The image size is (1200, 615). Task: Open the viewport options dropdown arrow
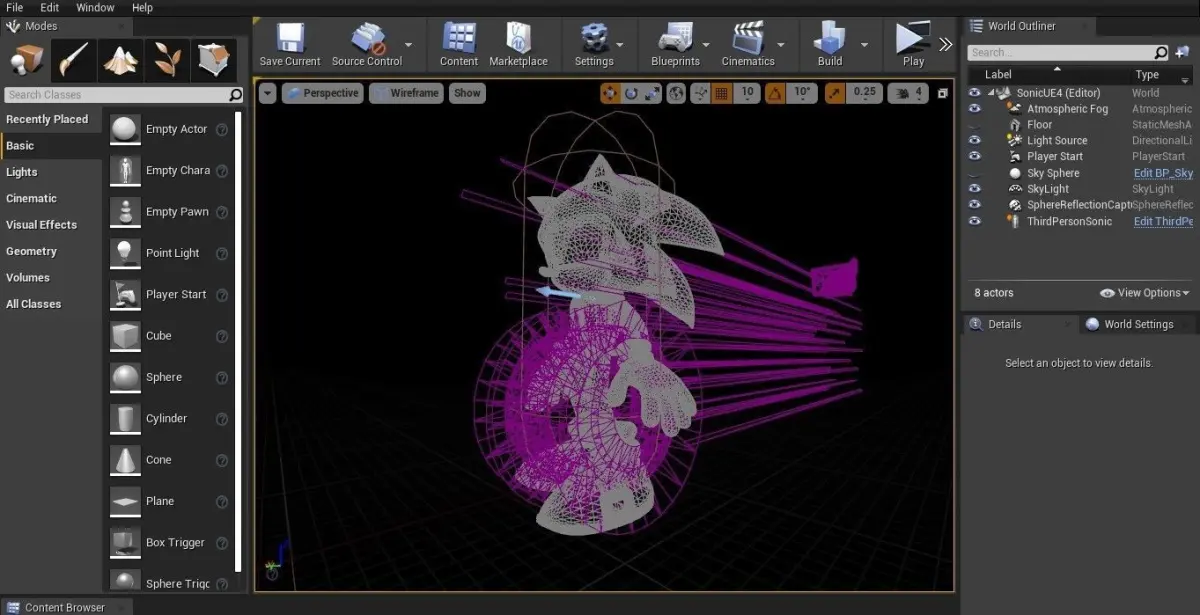tap(267, 93)
